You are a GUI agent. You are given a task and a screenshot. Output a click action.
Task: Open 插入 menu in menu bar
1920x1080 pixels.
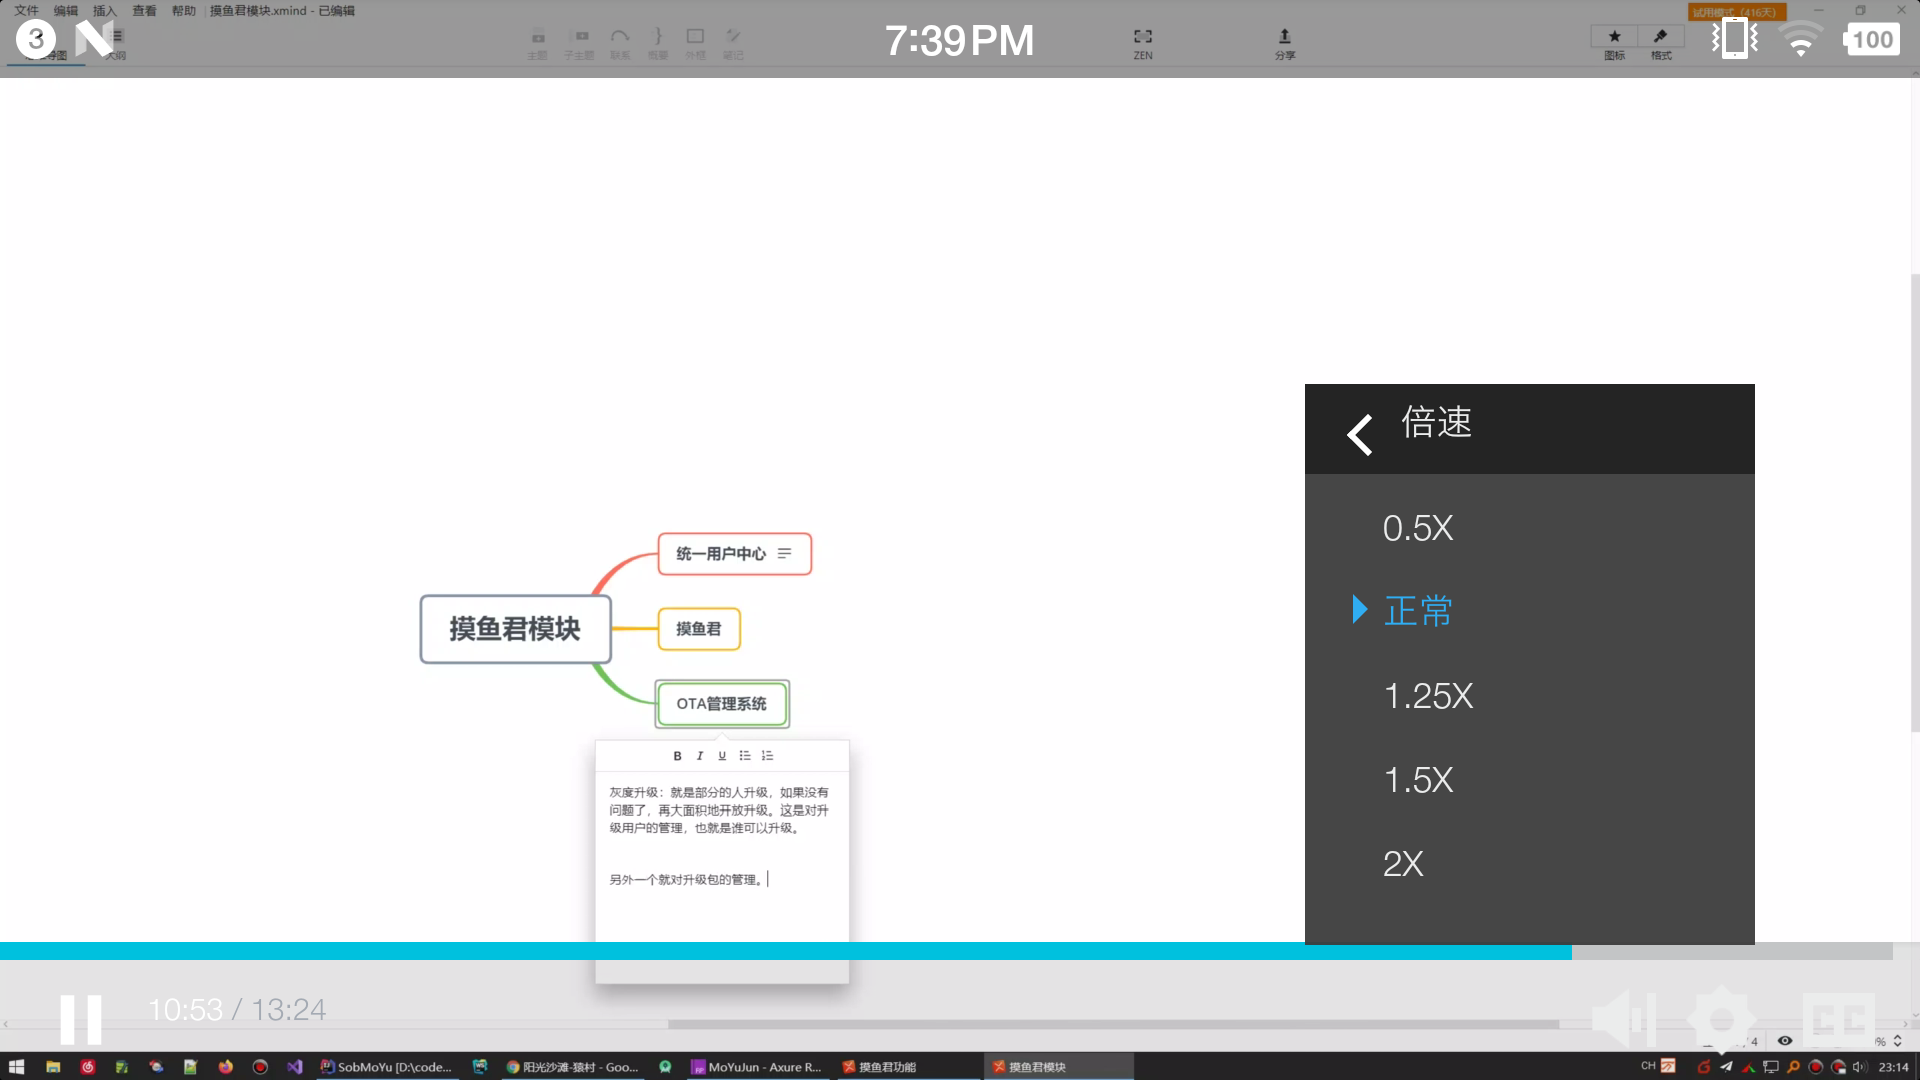(x=104, y=11)
